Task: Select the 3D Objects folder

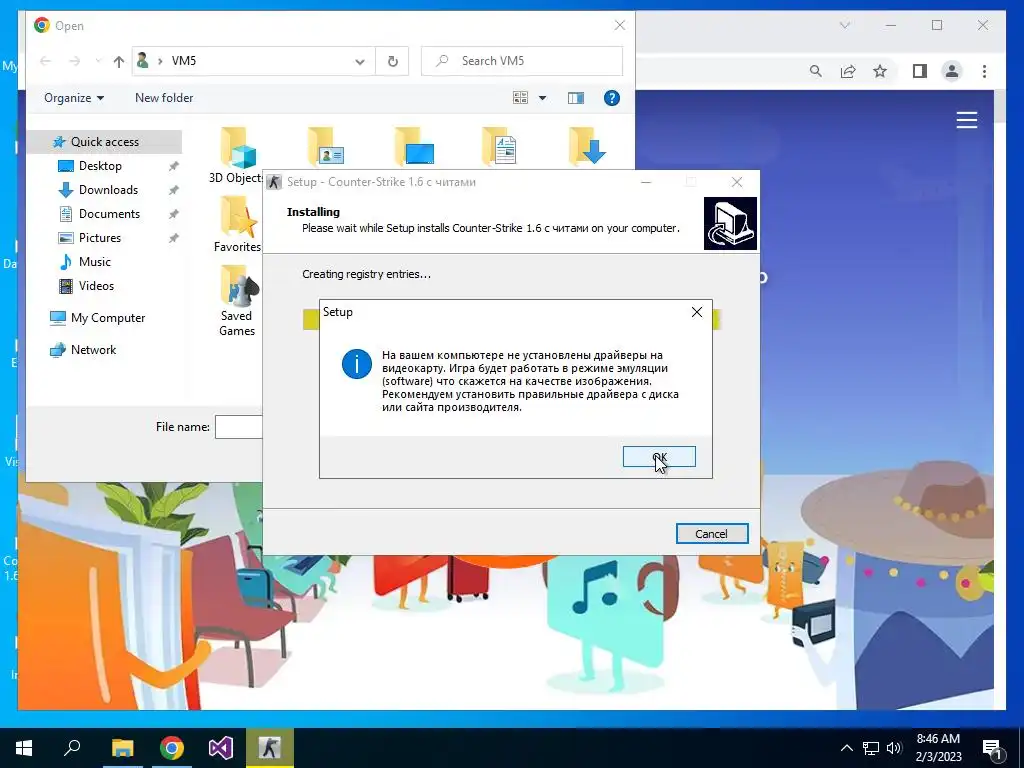Action: pyautogui.click(x=235, y=155)
